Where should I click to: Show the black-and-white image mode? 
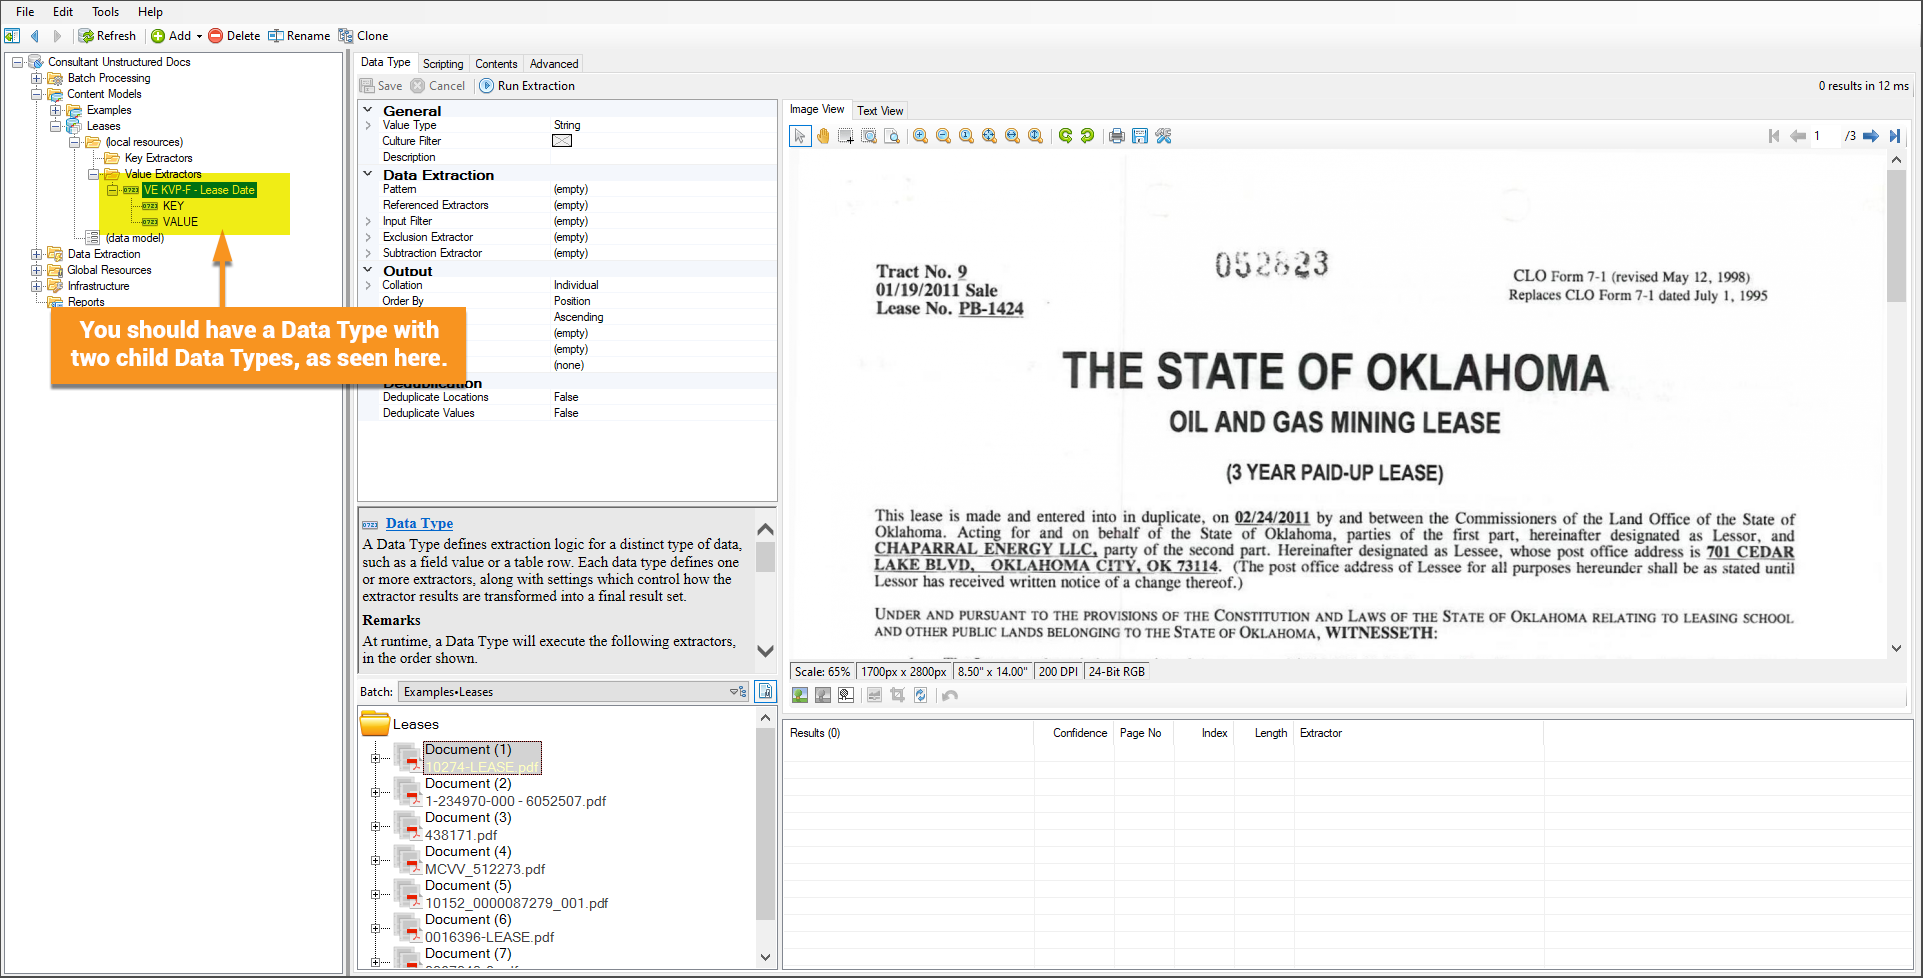click(846, 695)
